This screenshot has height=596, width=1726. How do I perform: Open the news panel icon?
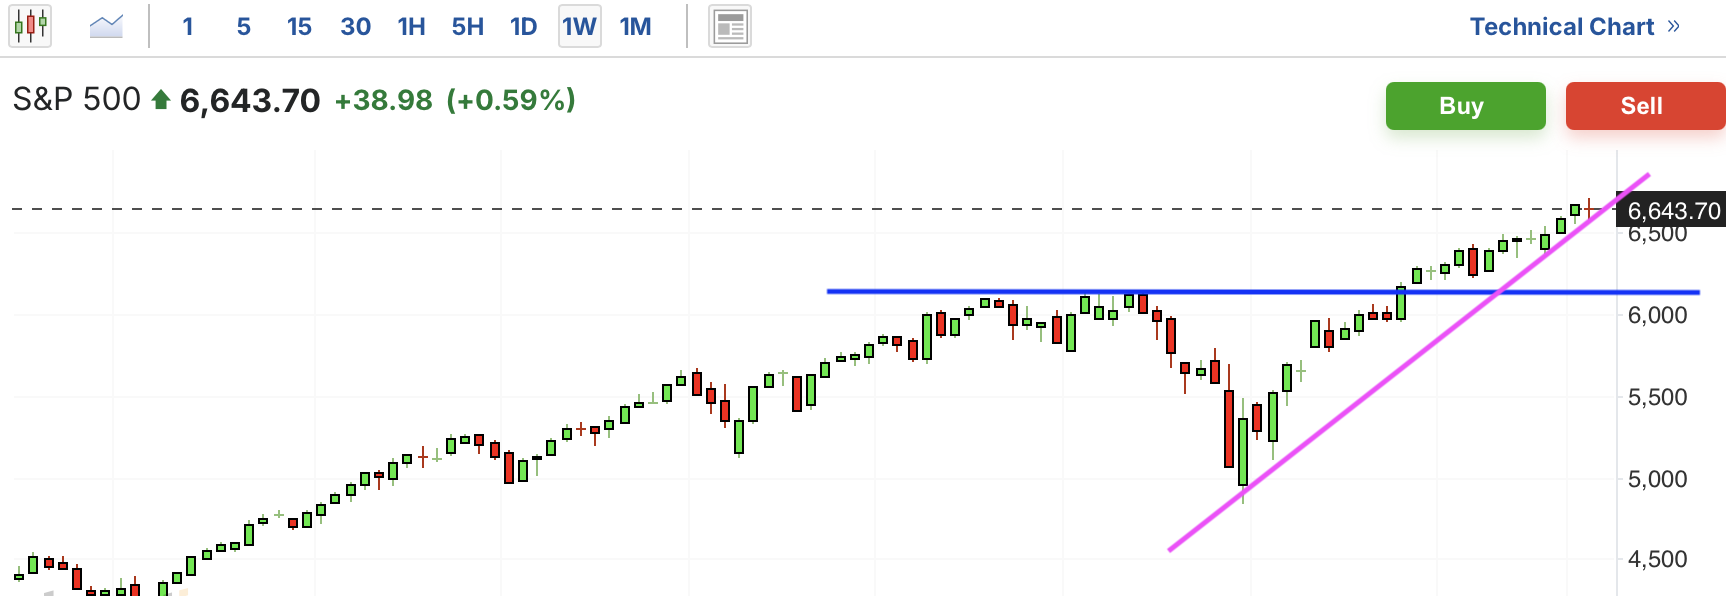point(730,26)
